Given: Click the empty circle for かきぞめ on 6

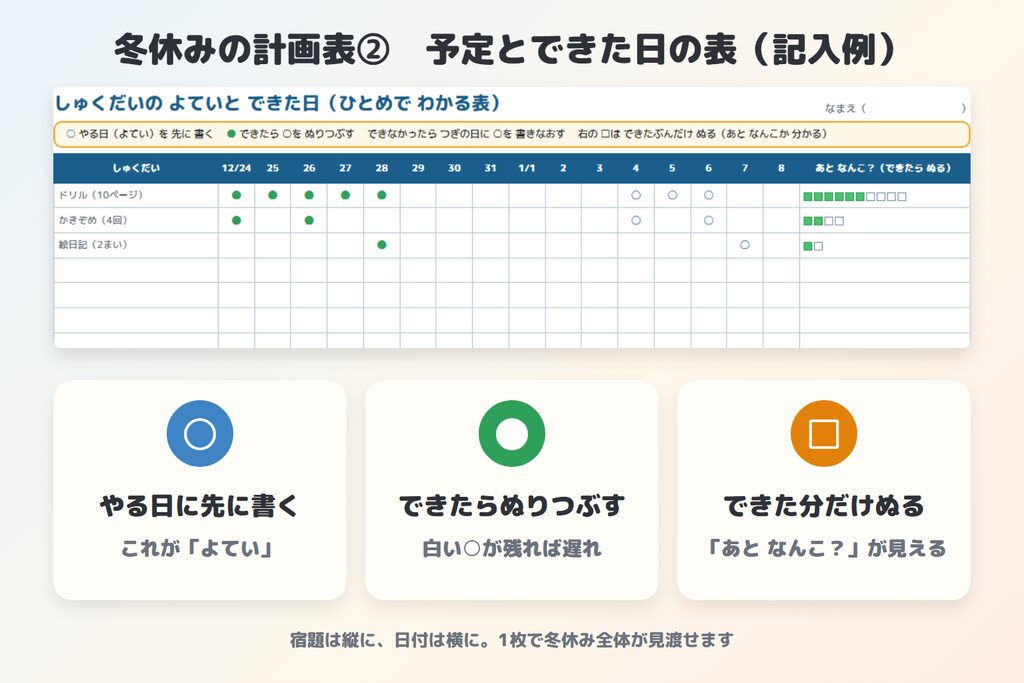Looking at the screenshot, I should click(x=709, y=221).
